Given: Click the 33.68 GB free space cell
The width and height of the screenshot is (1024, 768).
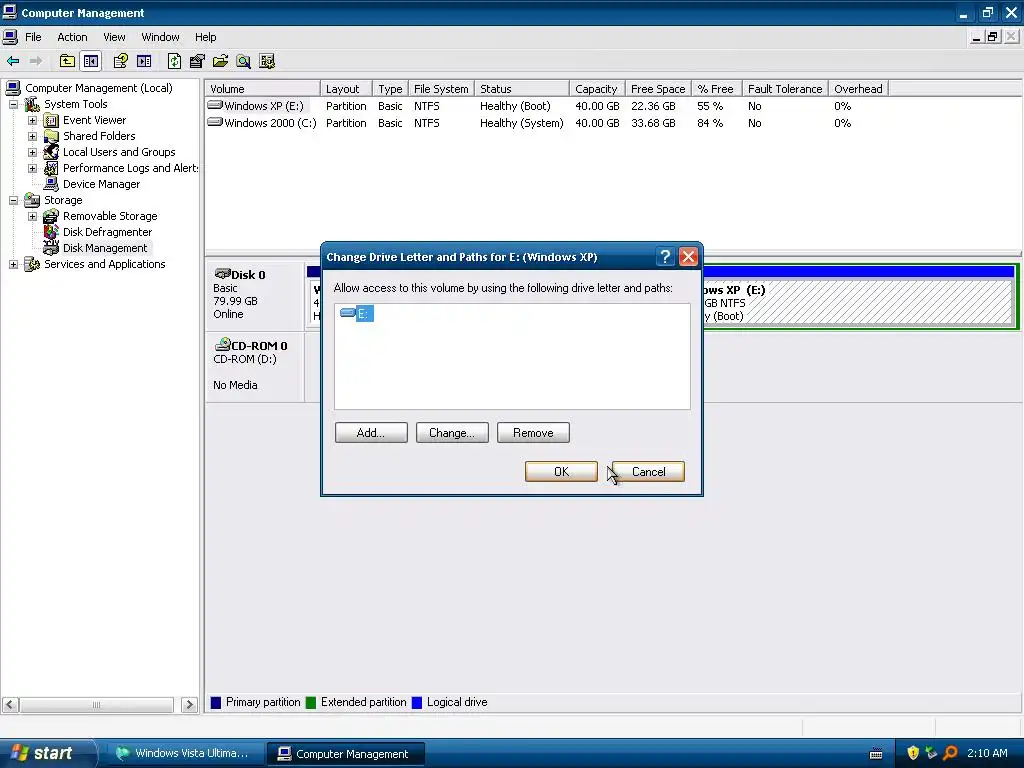Looking at the screenshot, I should pos(653,123).
